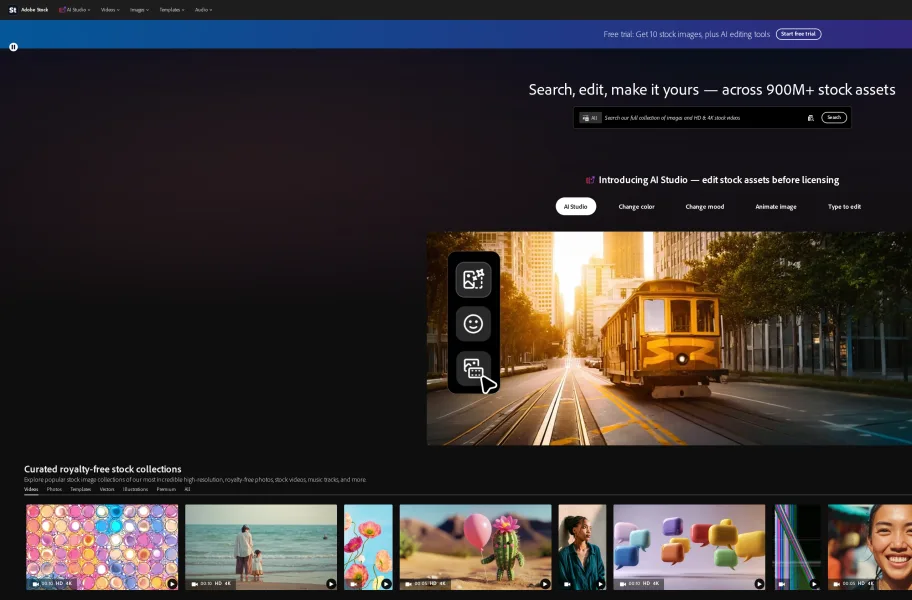Click the visual search camera icon
This screenshot has height=600, width=912.
click(x=810, y=118)
